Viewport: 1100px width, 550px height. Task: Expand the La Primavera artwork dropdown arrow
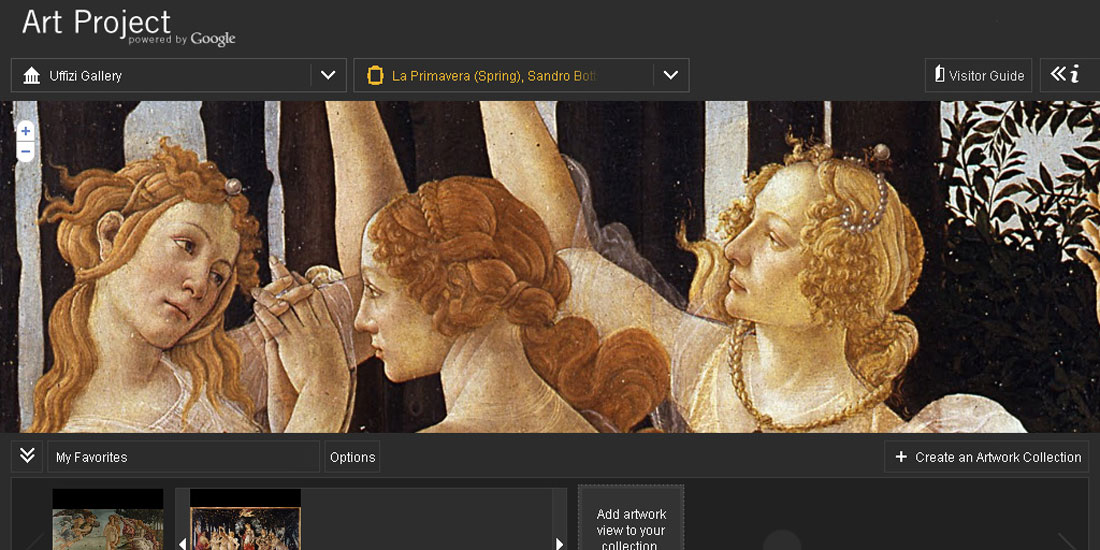tap(671, 75)
